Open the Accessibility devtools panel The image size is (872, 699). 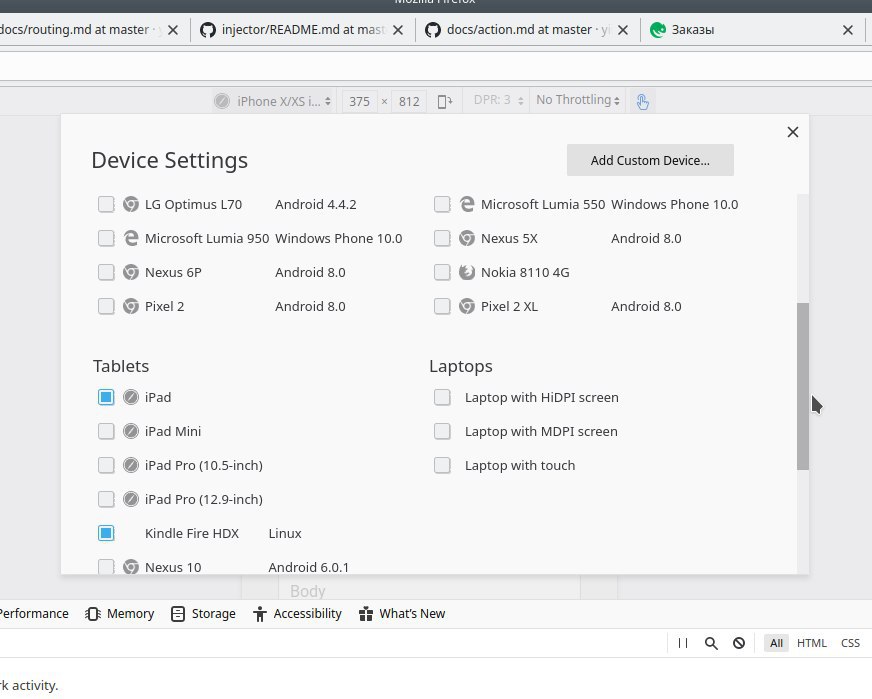point(297,613)
